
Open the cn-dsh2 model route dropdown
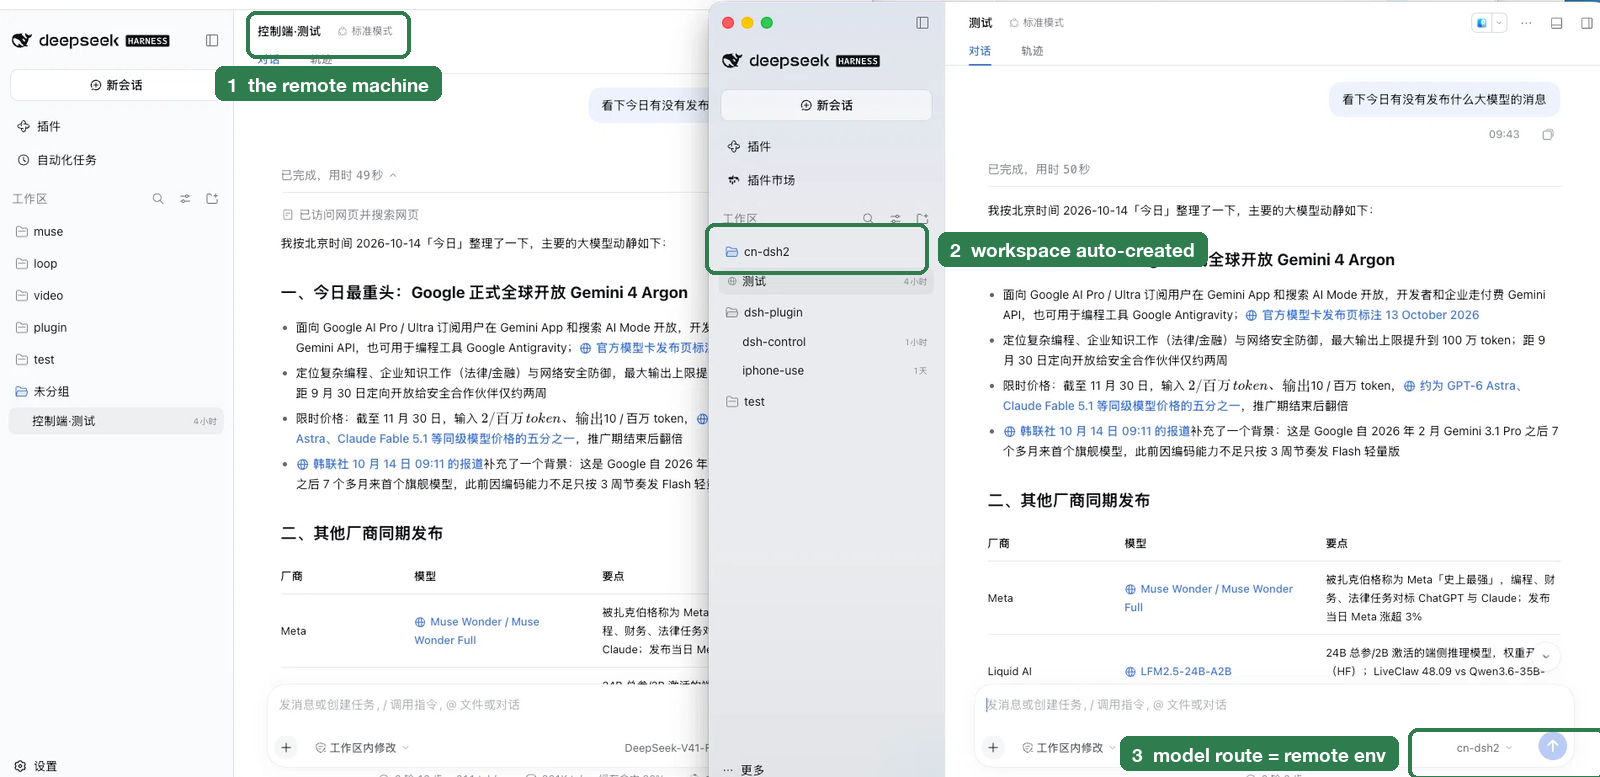coord(1484,748)
